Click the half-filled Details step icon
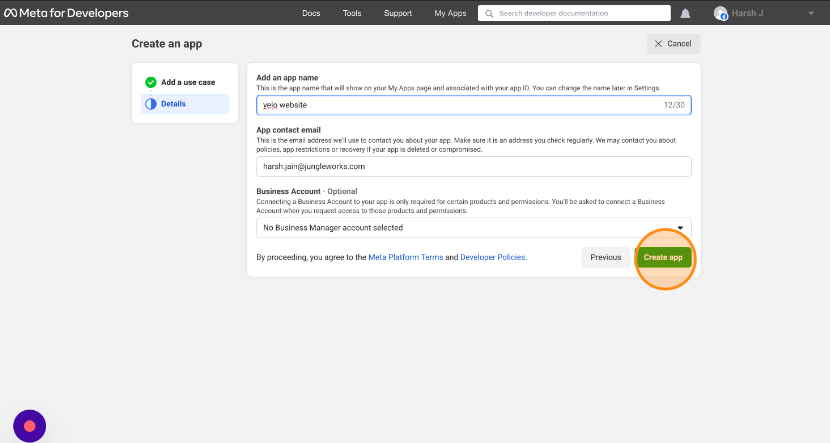Image resolution: width=830 pixels, height=443 pixels. [151, 104]
